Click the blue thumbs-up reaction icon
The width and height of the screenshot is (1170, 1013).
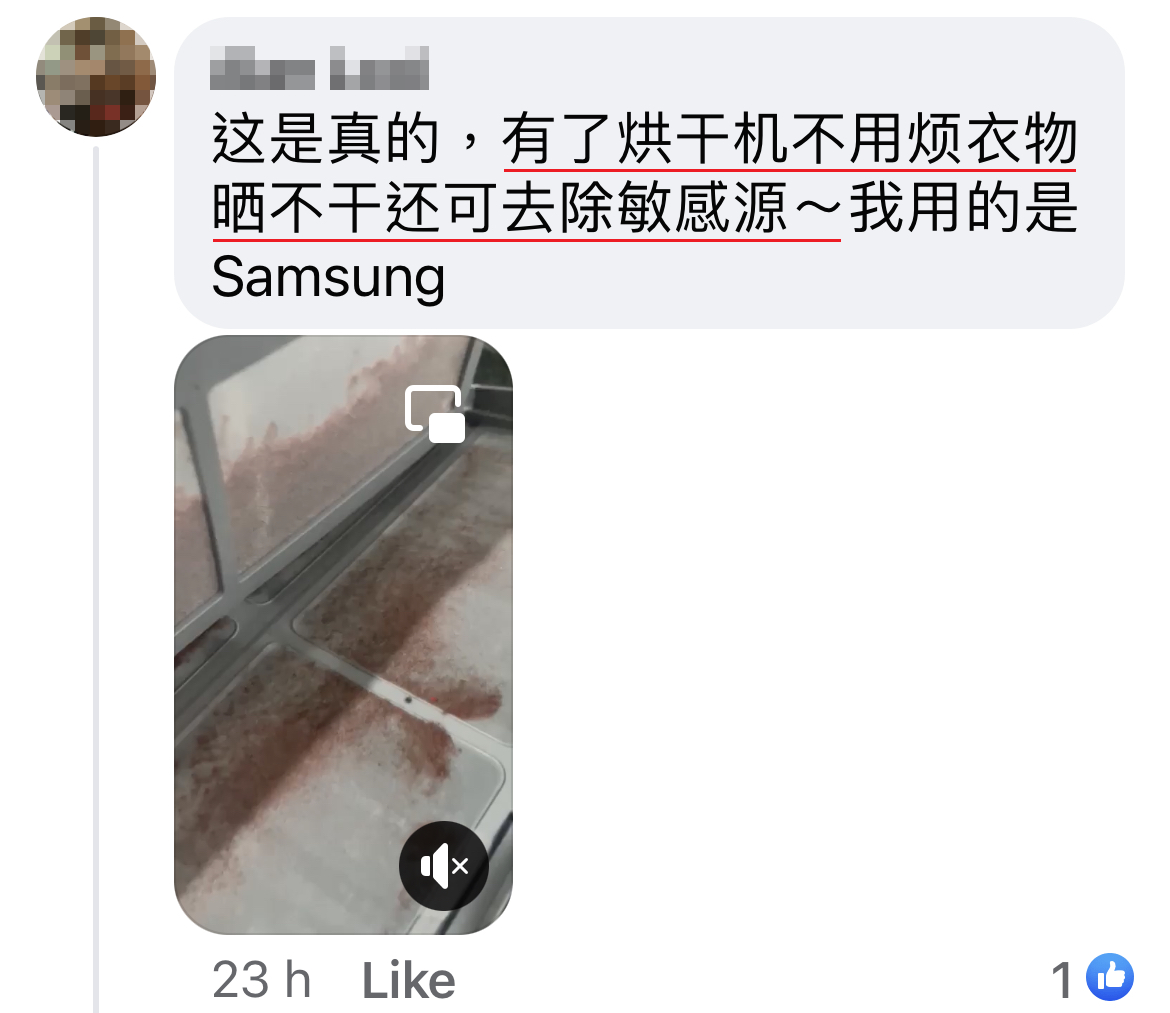(1110, 976)
